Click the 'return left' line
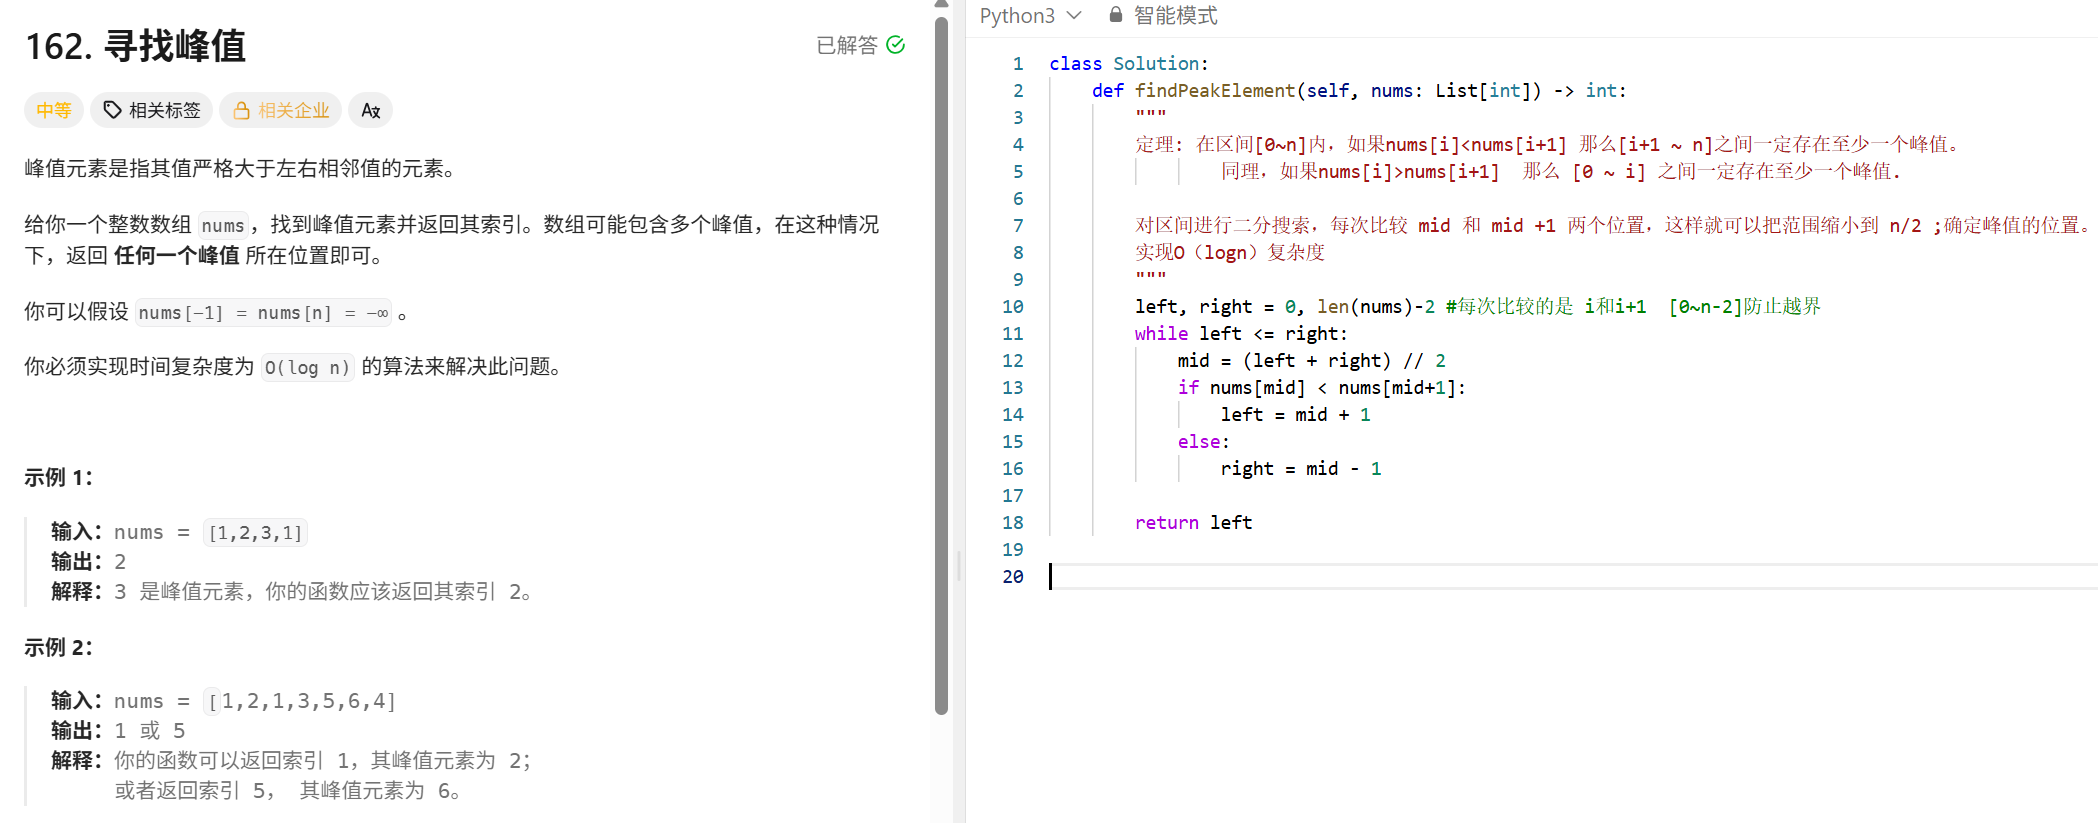 coord(1193,523)
